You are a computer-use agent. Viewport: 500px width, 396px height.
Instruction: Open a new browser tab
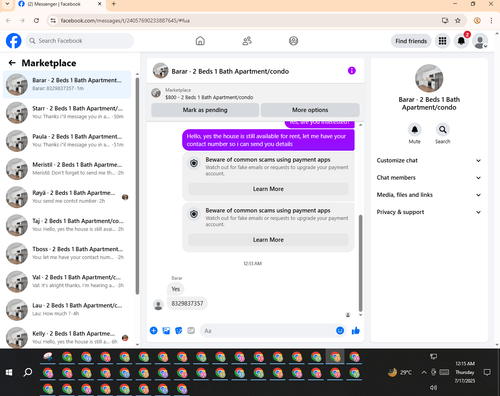click(113, 4)
